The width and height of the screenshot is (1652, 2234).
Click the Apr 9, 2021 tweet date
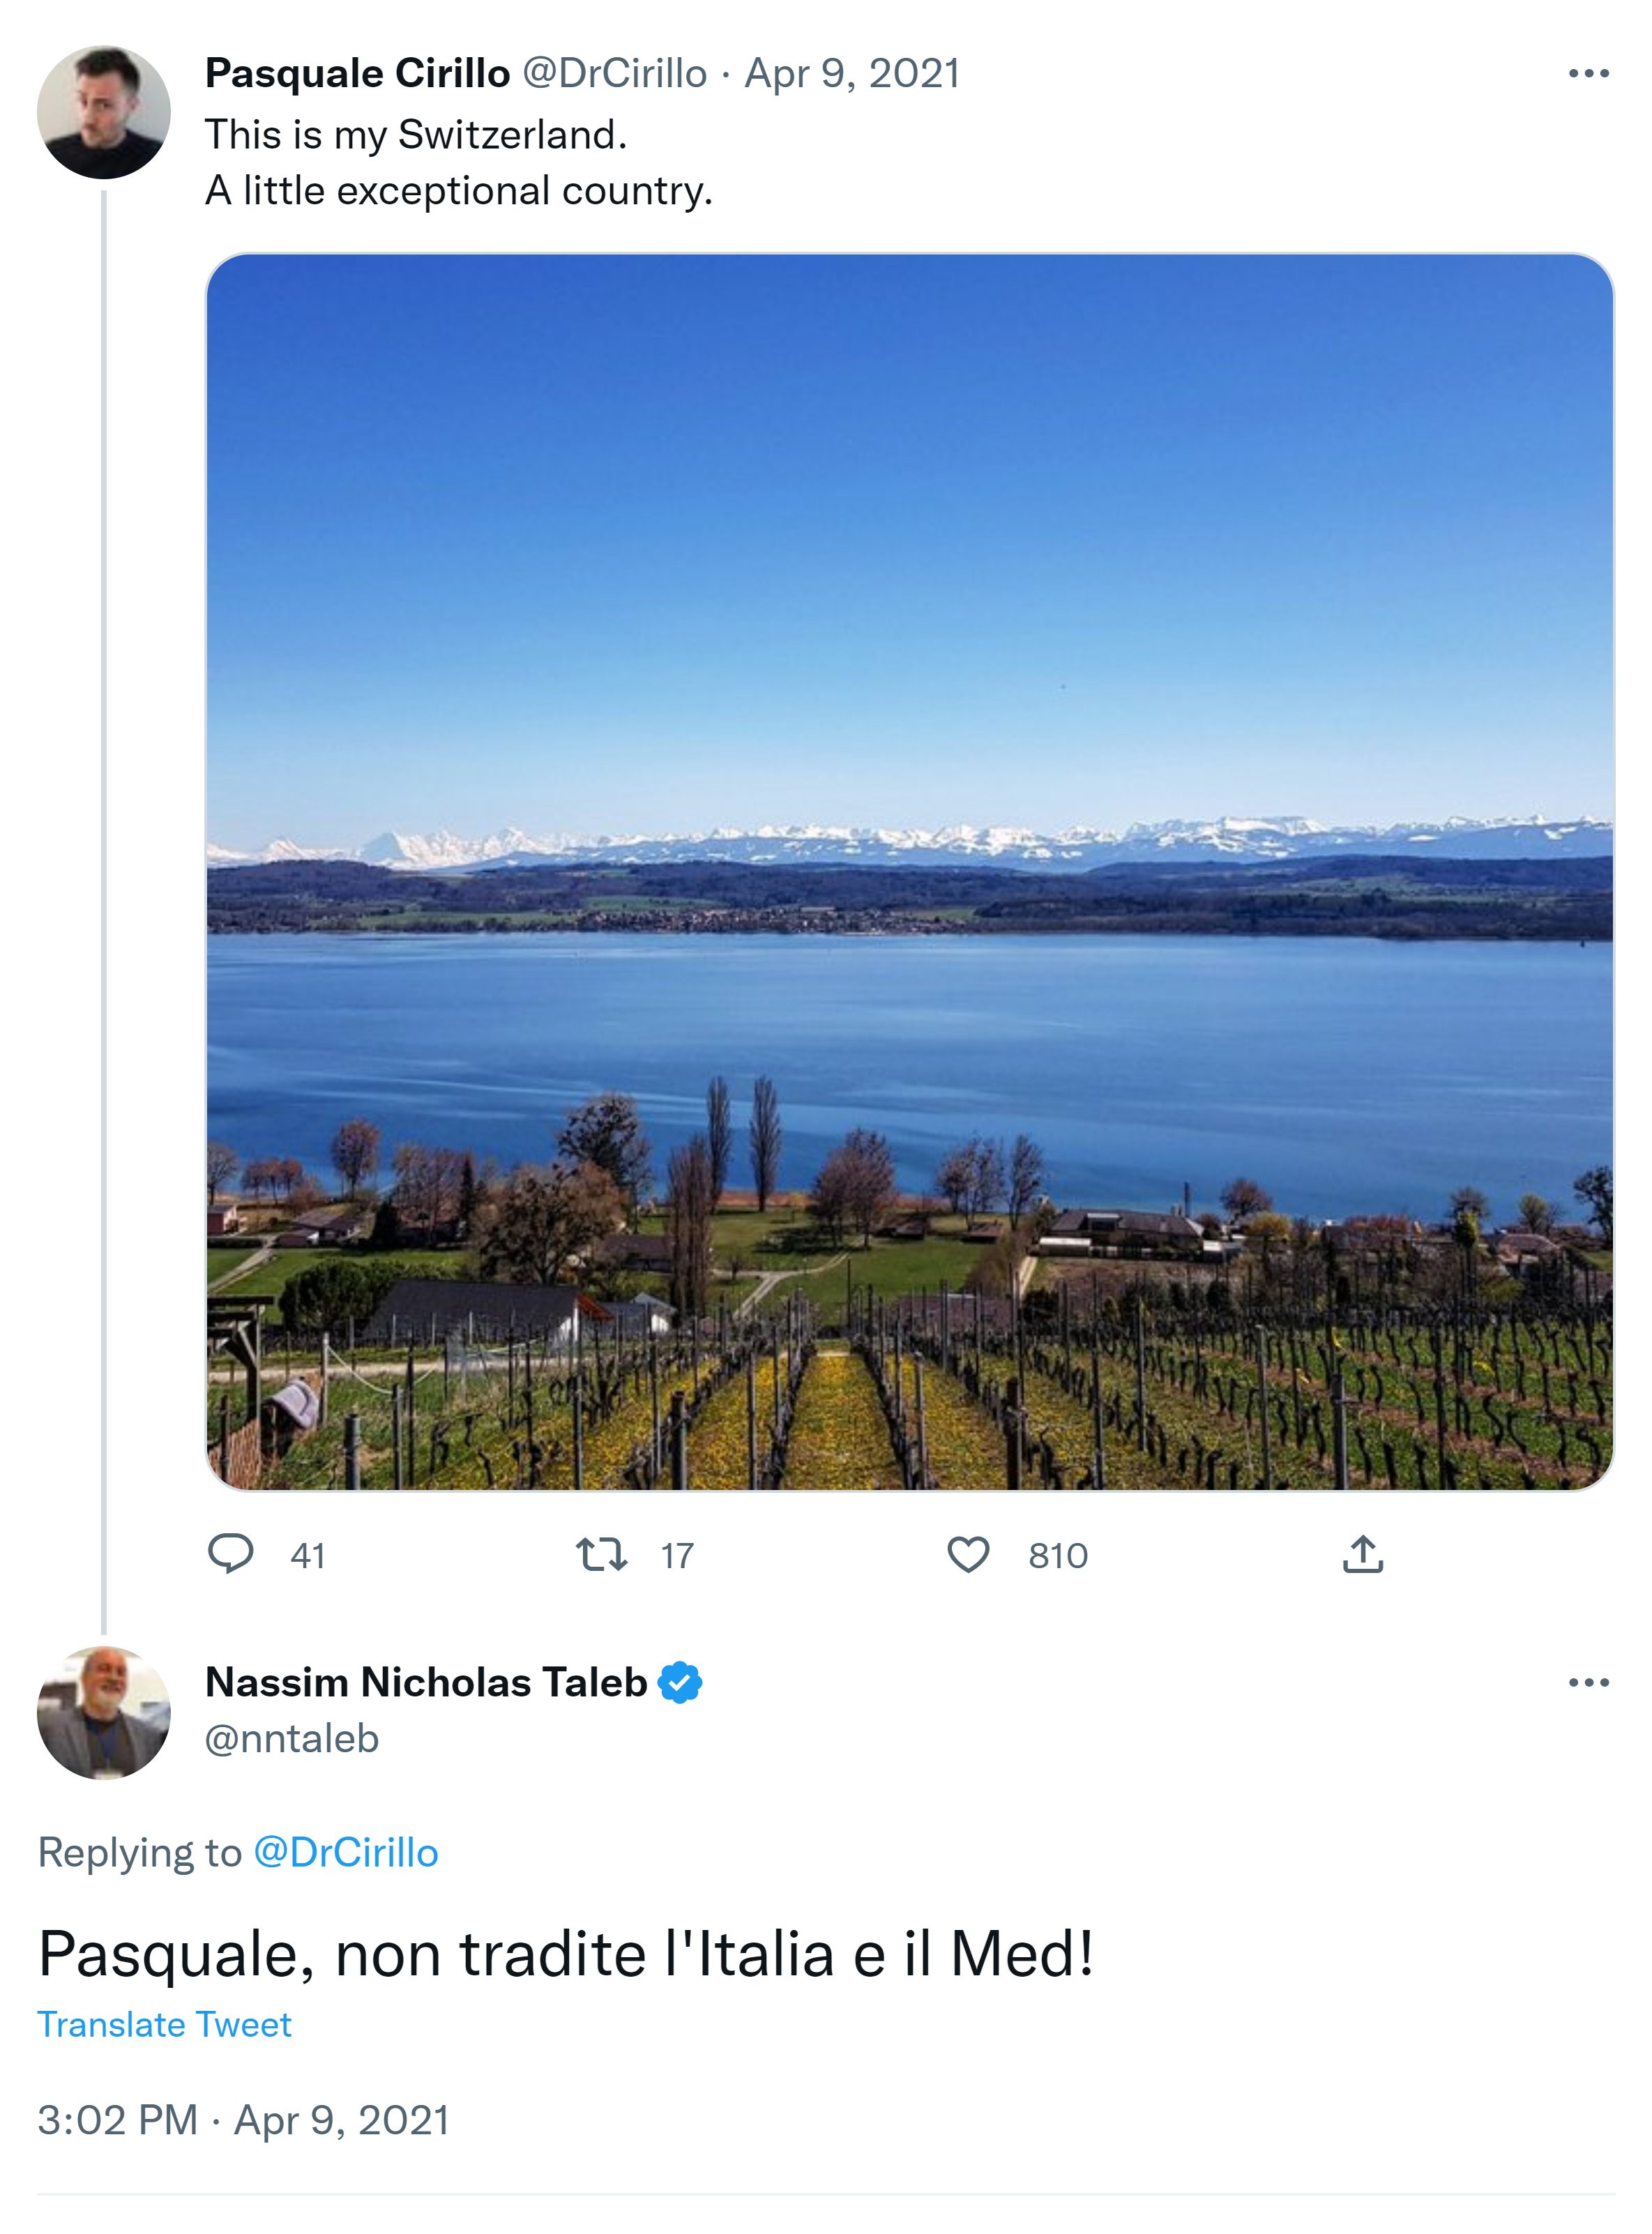coord(852,74)
